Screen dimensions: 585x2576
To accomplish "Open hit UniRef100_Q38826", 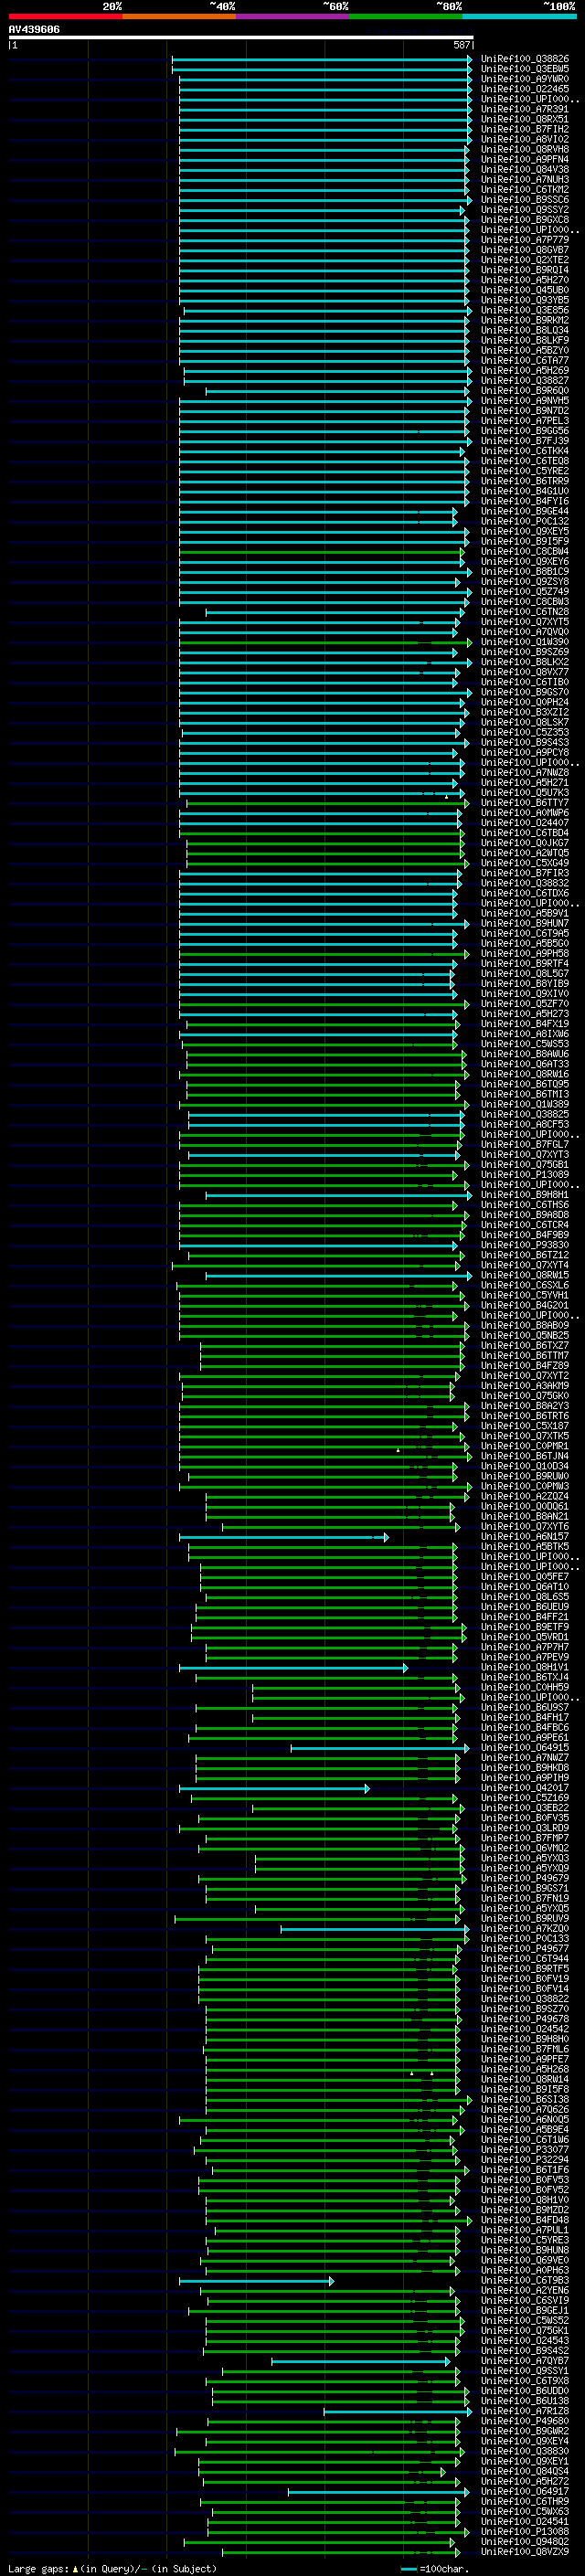I will click(x=525, y=59).
